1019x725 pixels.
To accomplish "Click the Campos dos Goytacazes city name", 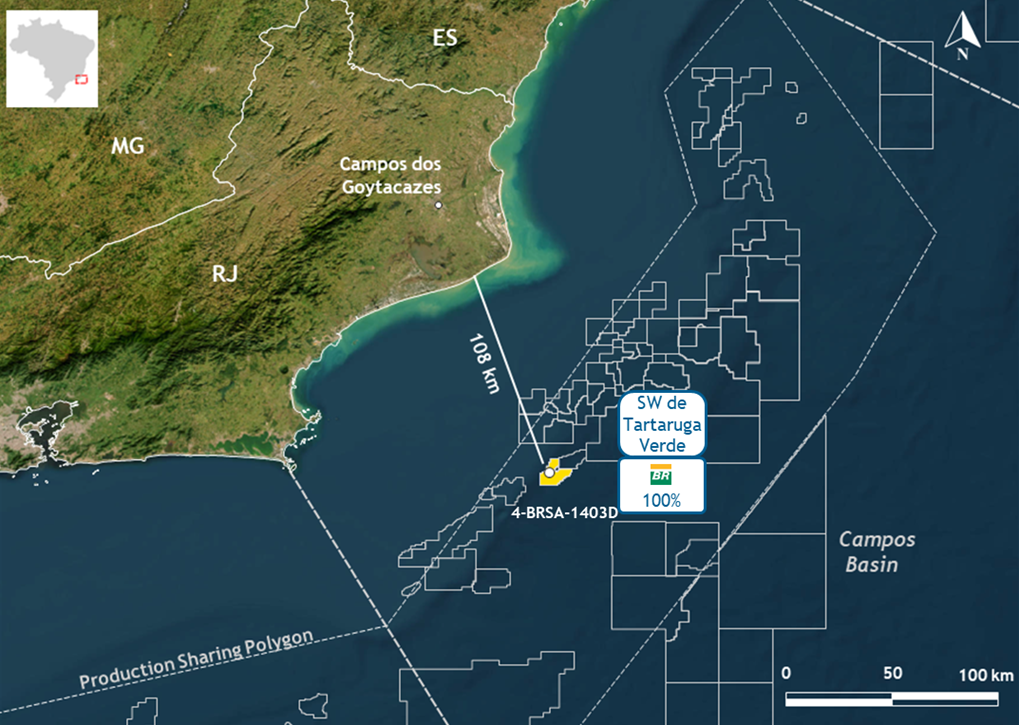I will (x=390, y=175).
